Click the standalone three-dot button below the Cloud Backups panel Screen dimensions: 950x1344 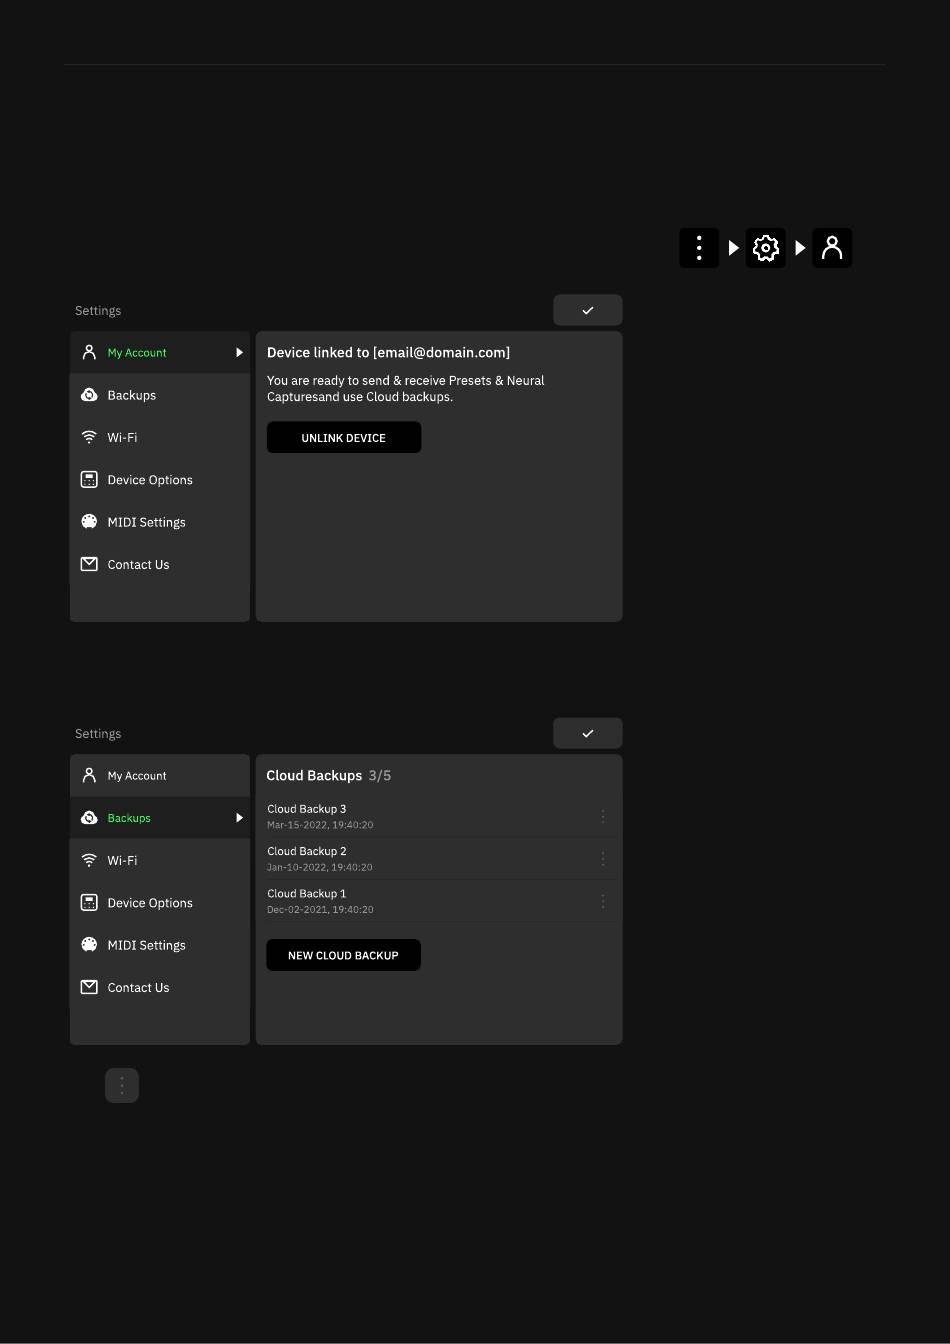(x=122, y=1085)
